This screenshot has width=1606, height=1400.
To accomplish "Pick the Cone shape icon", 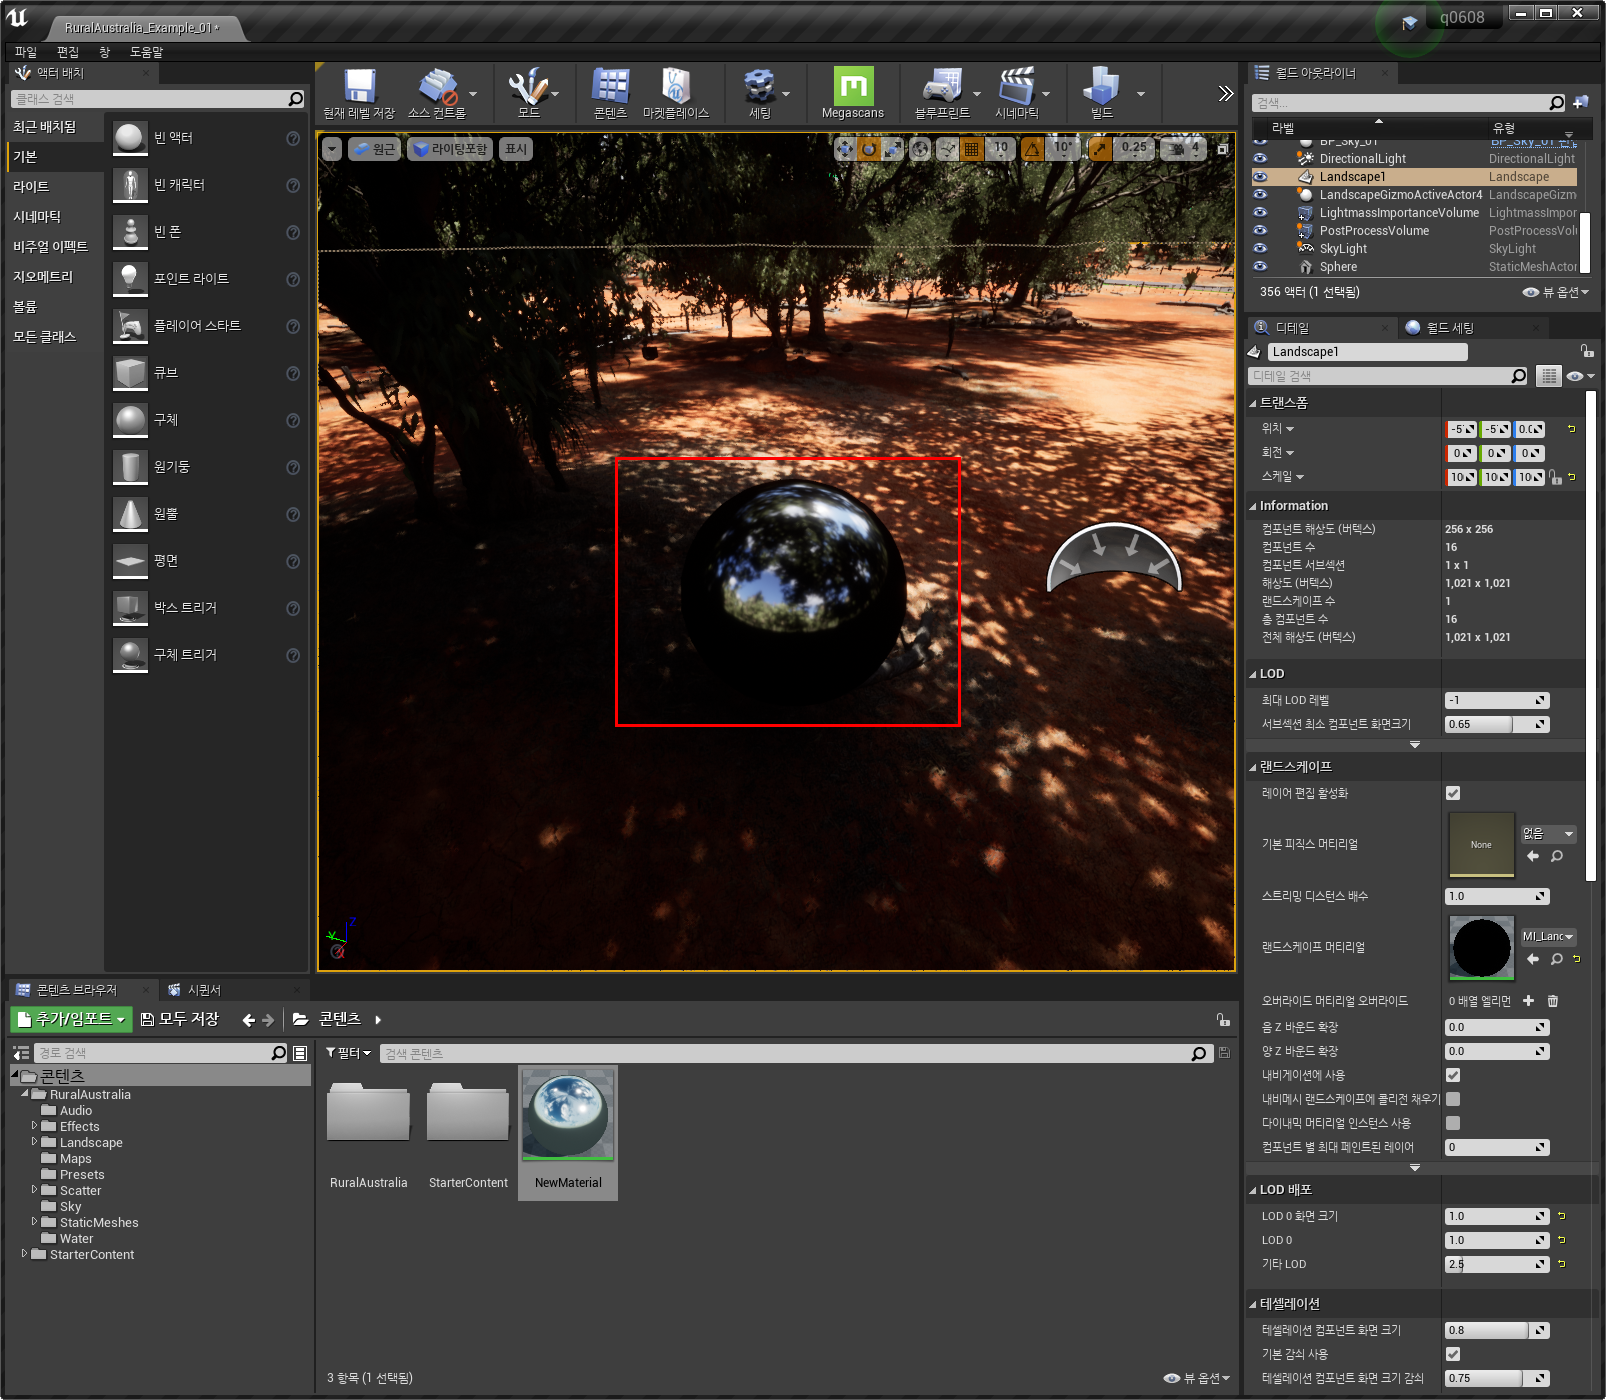I will 130,514.
